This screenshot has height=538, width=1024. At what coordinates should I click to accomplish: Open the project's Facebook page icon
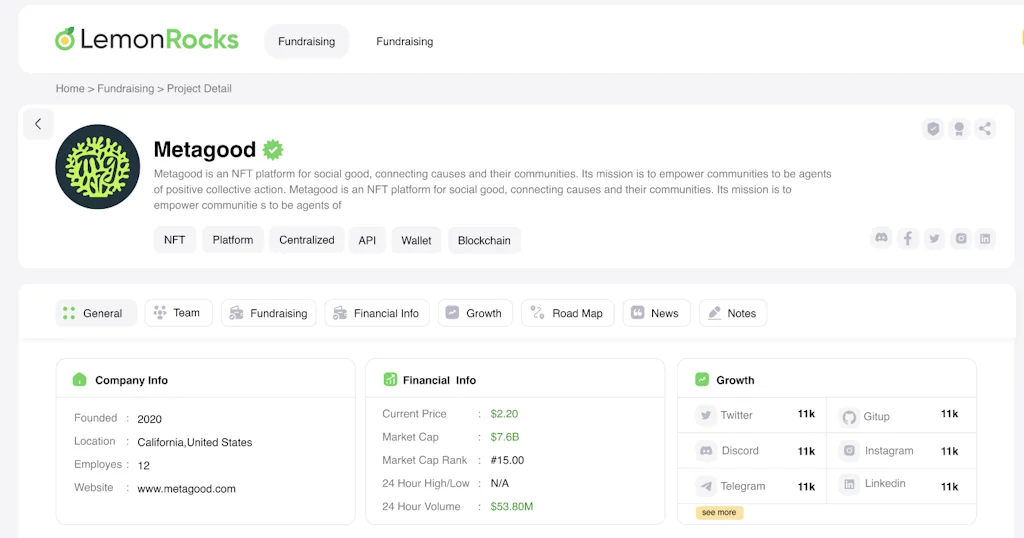click(907, 238)
